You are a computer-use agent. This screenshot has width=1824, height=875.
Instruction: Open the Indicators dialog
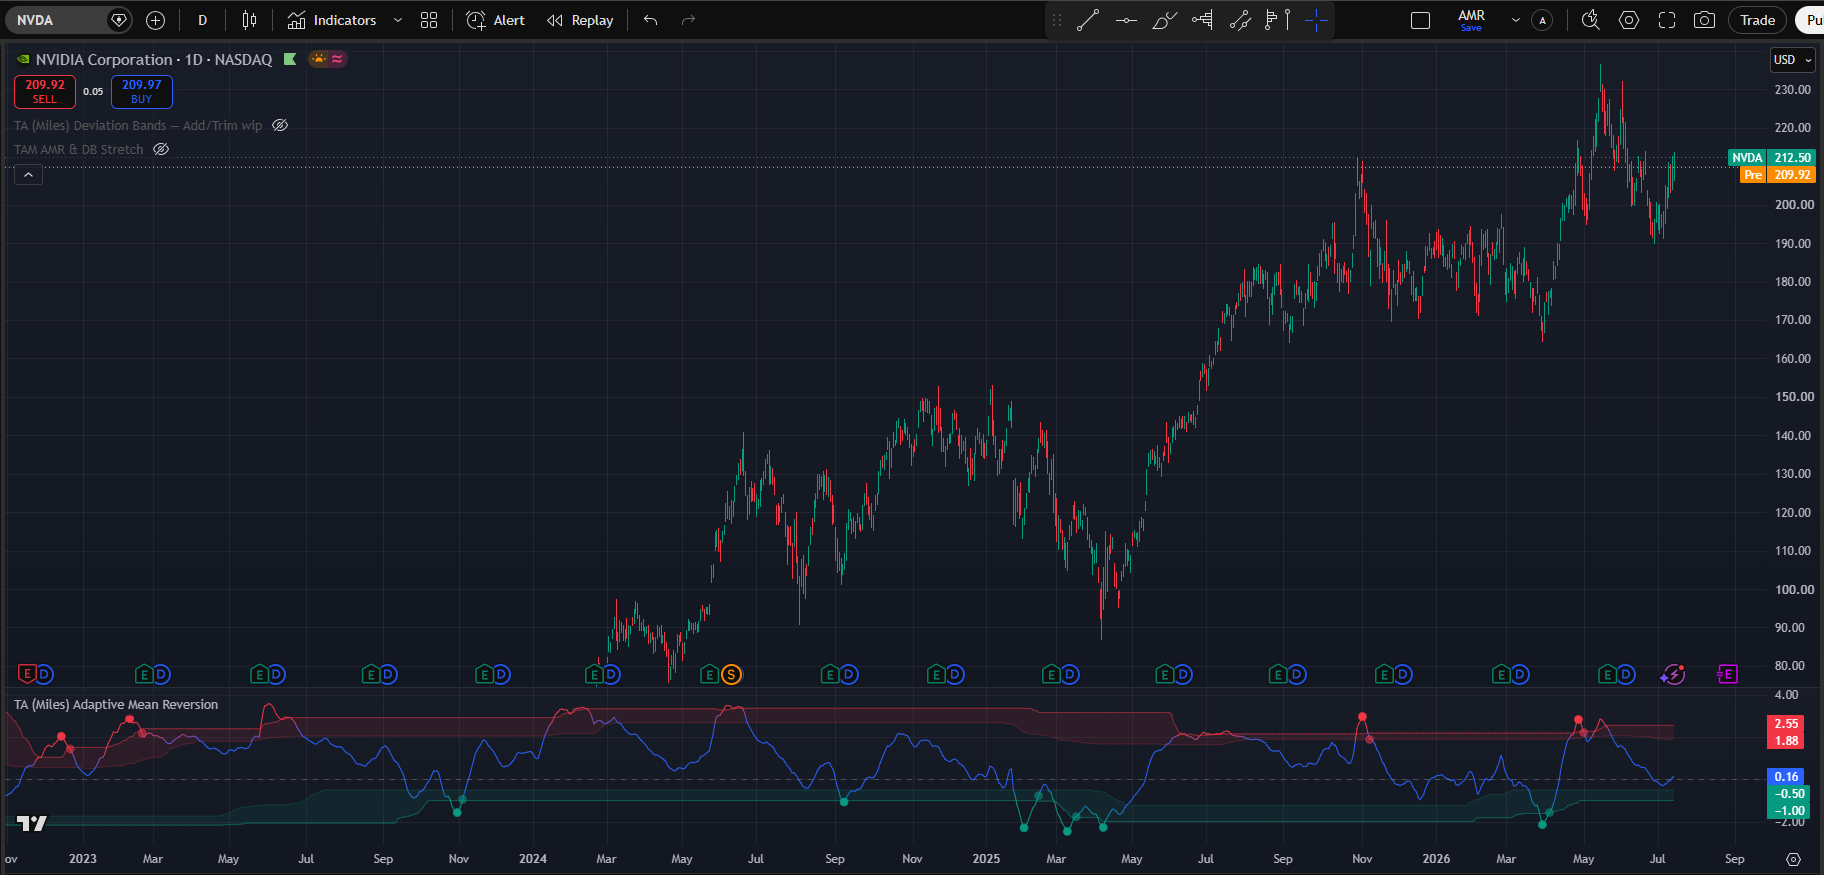coord(332,20)
